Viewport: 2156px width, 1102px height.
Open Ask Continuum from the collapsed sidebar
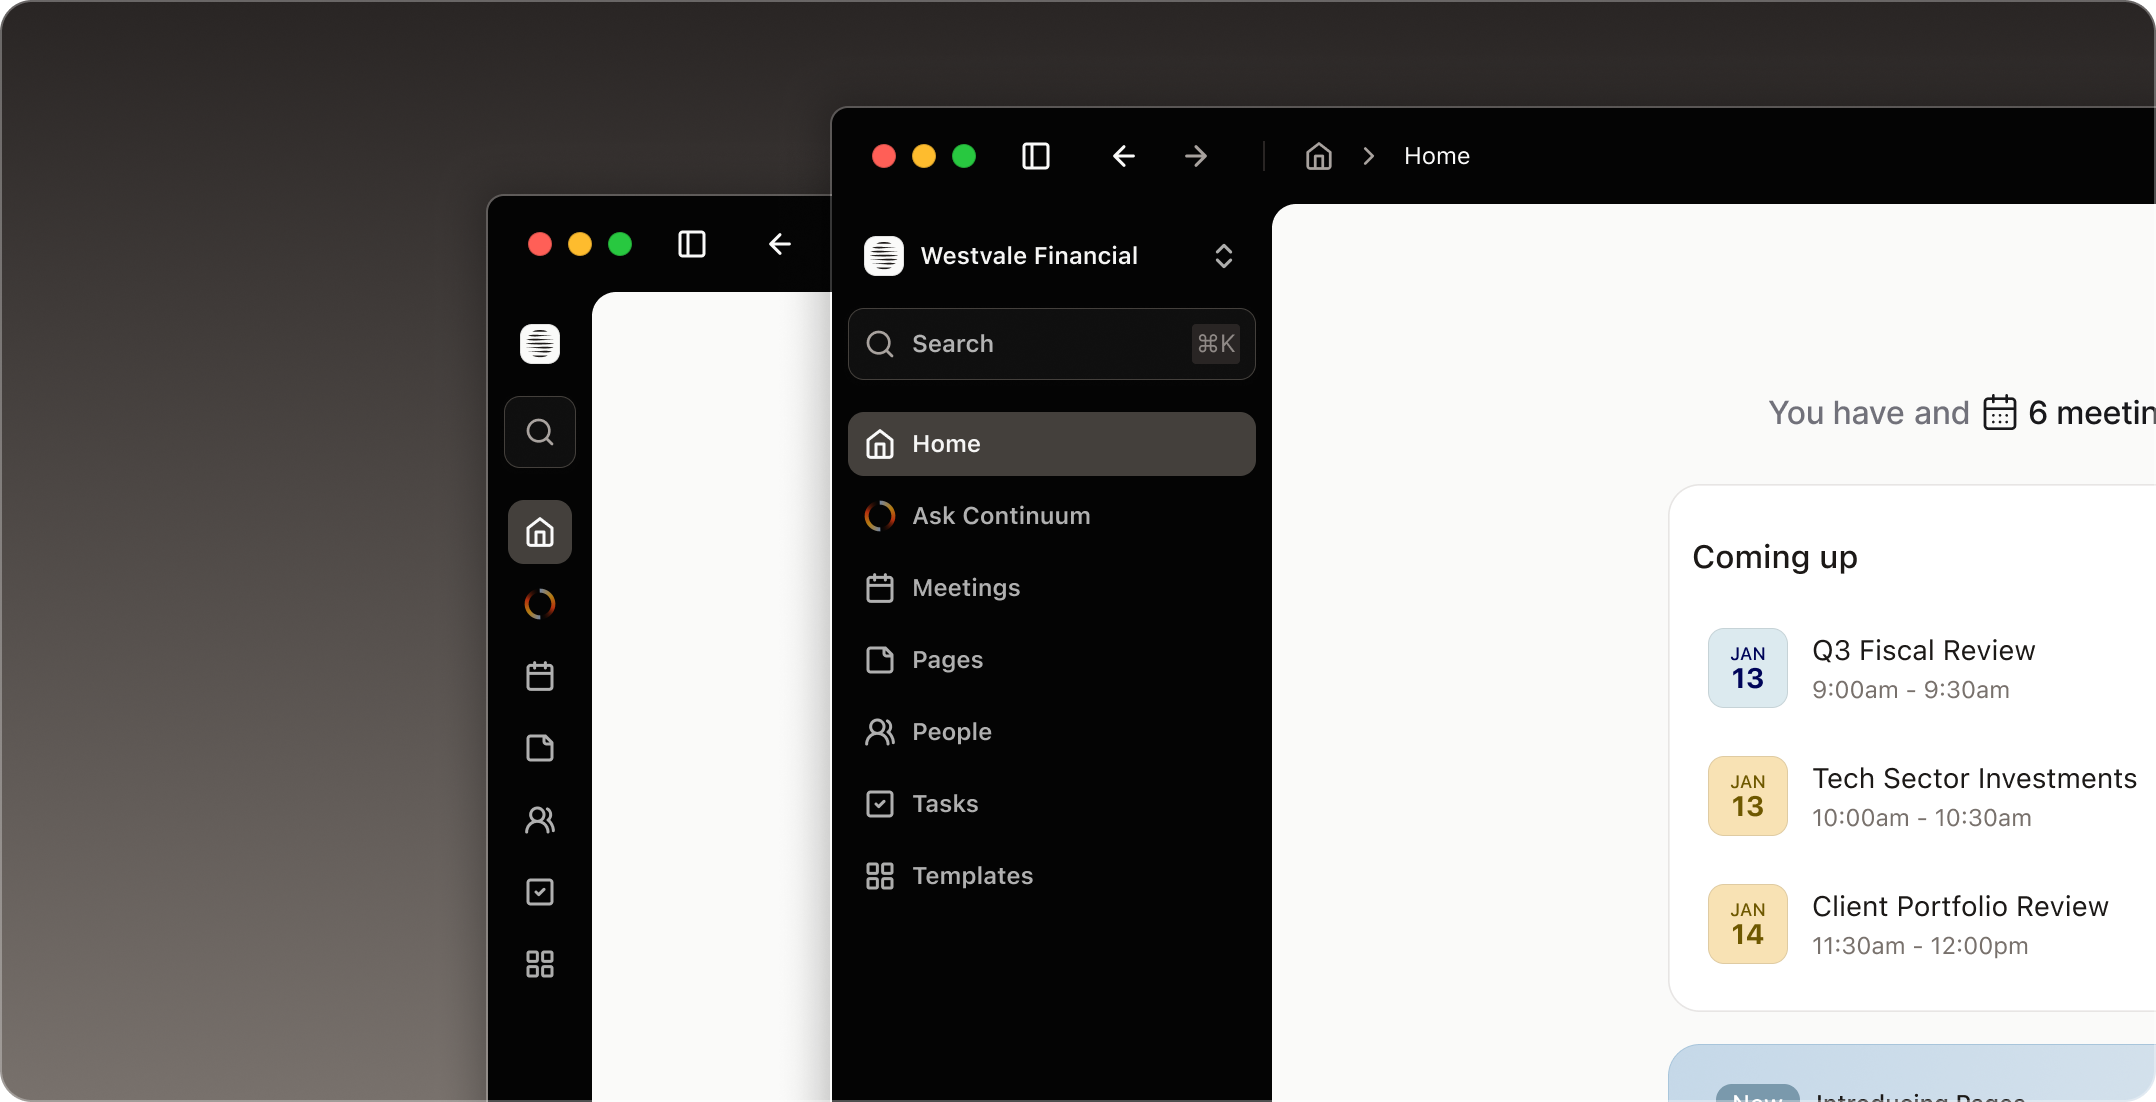[540, 604]
